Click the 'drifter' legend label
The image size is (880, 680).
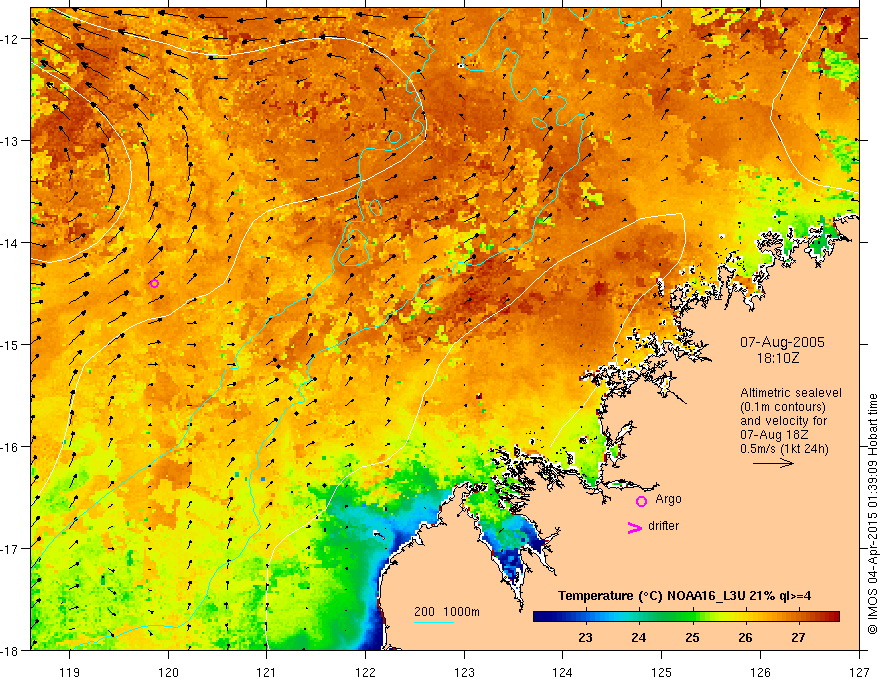click(x=663, y=526)
